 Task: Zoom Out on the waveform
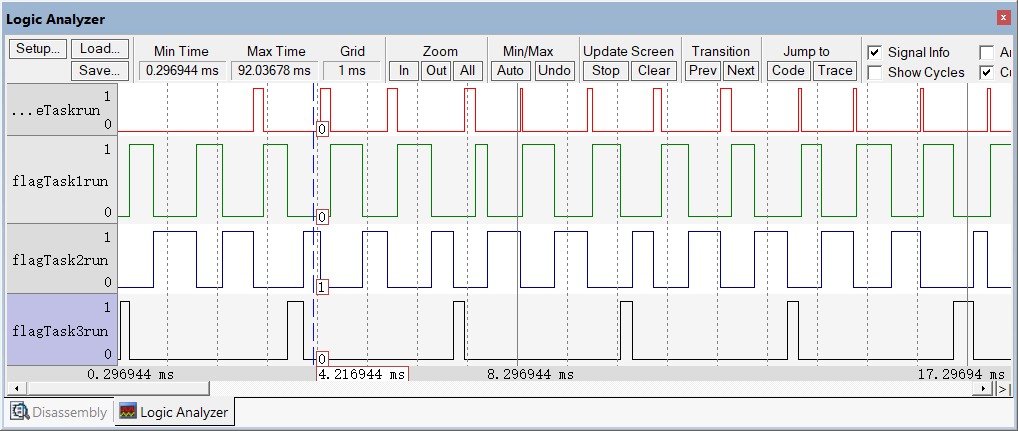tap(436, 71)
